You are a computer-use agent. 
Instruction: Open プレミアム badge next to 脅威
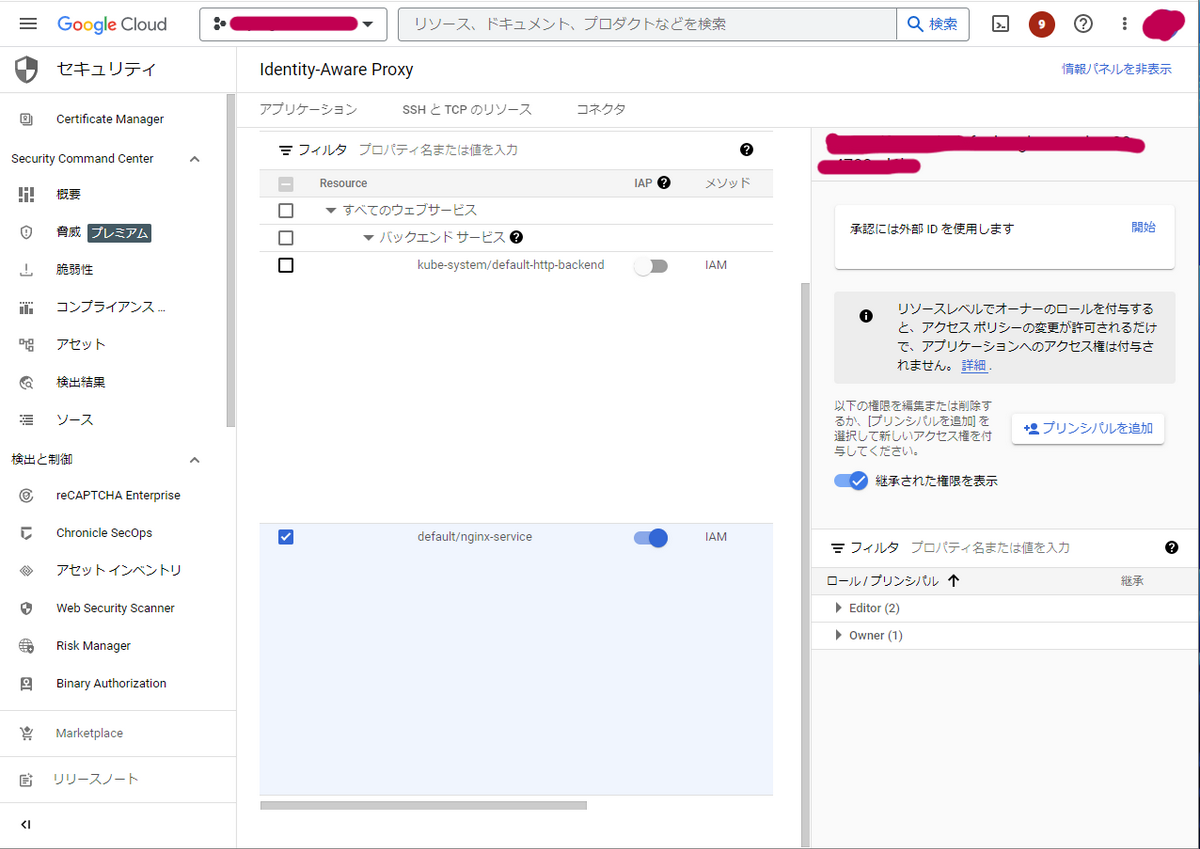pos(119,232)
